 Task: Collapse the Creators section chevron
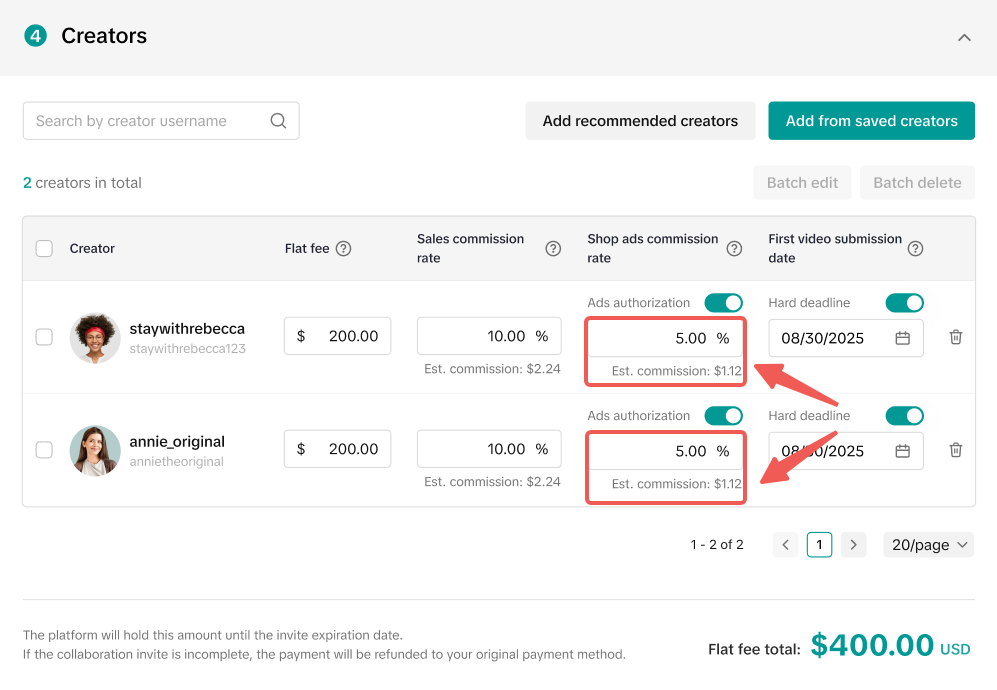(964, 37)
